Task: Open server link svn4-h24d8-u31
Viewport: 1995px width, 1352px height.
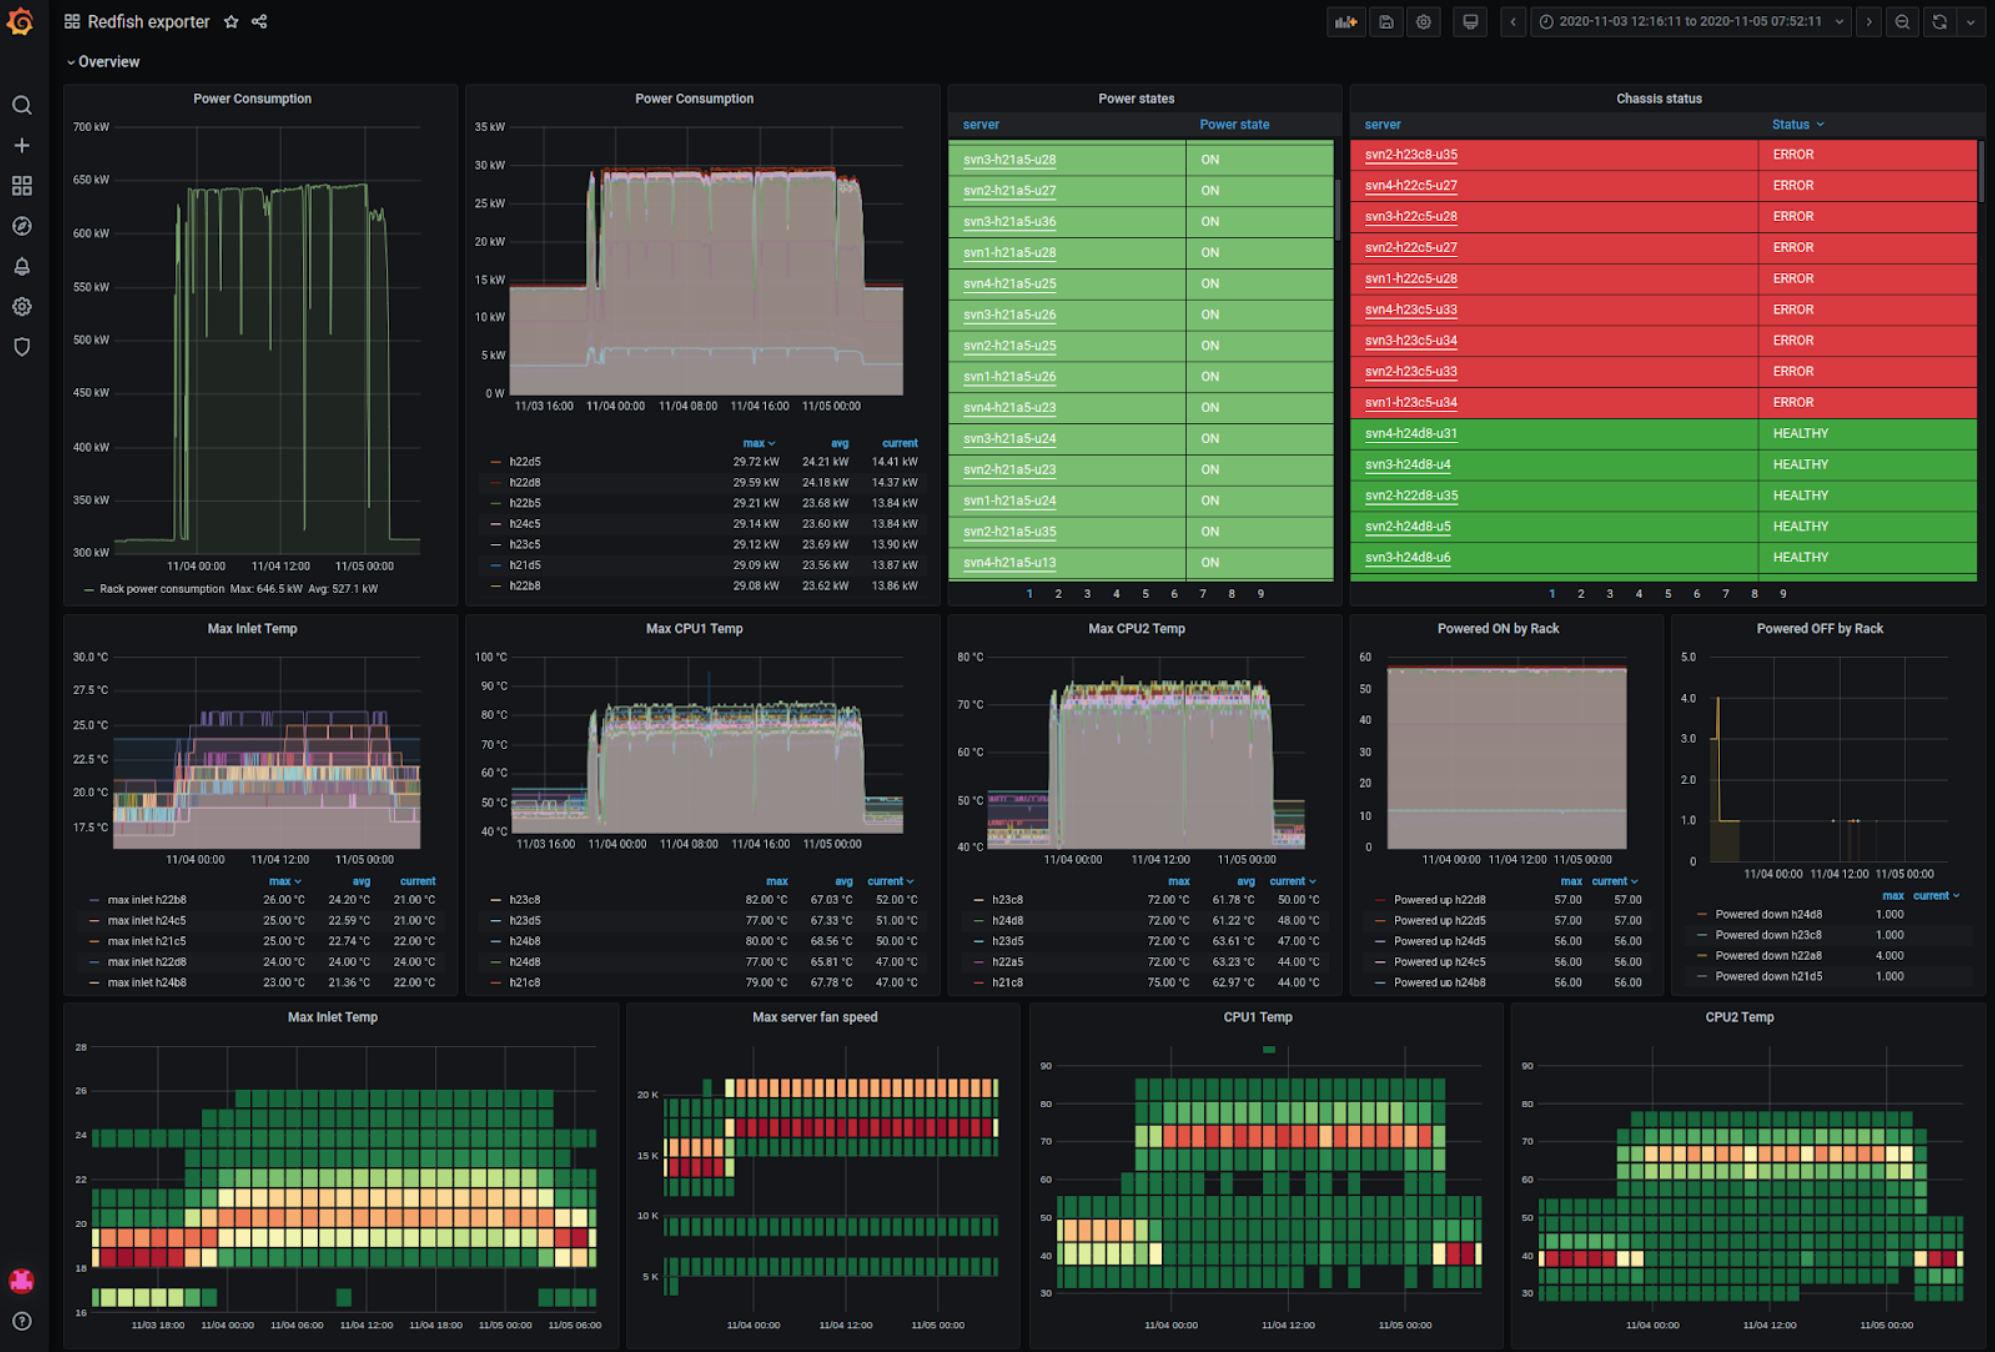Action: [1411, 434]
